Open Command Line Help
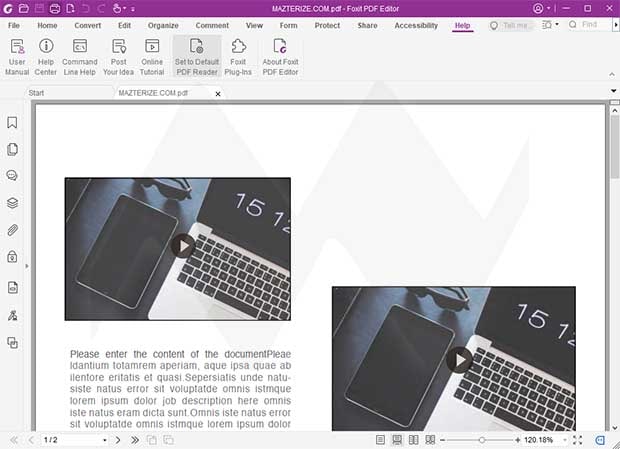 point(79,57)
